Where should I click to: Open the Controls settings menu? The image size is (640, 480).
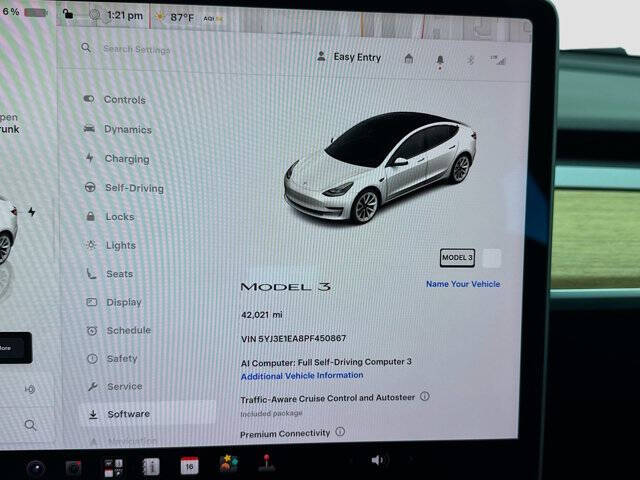click(115, 100)
